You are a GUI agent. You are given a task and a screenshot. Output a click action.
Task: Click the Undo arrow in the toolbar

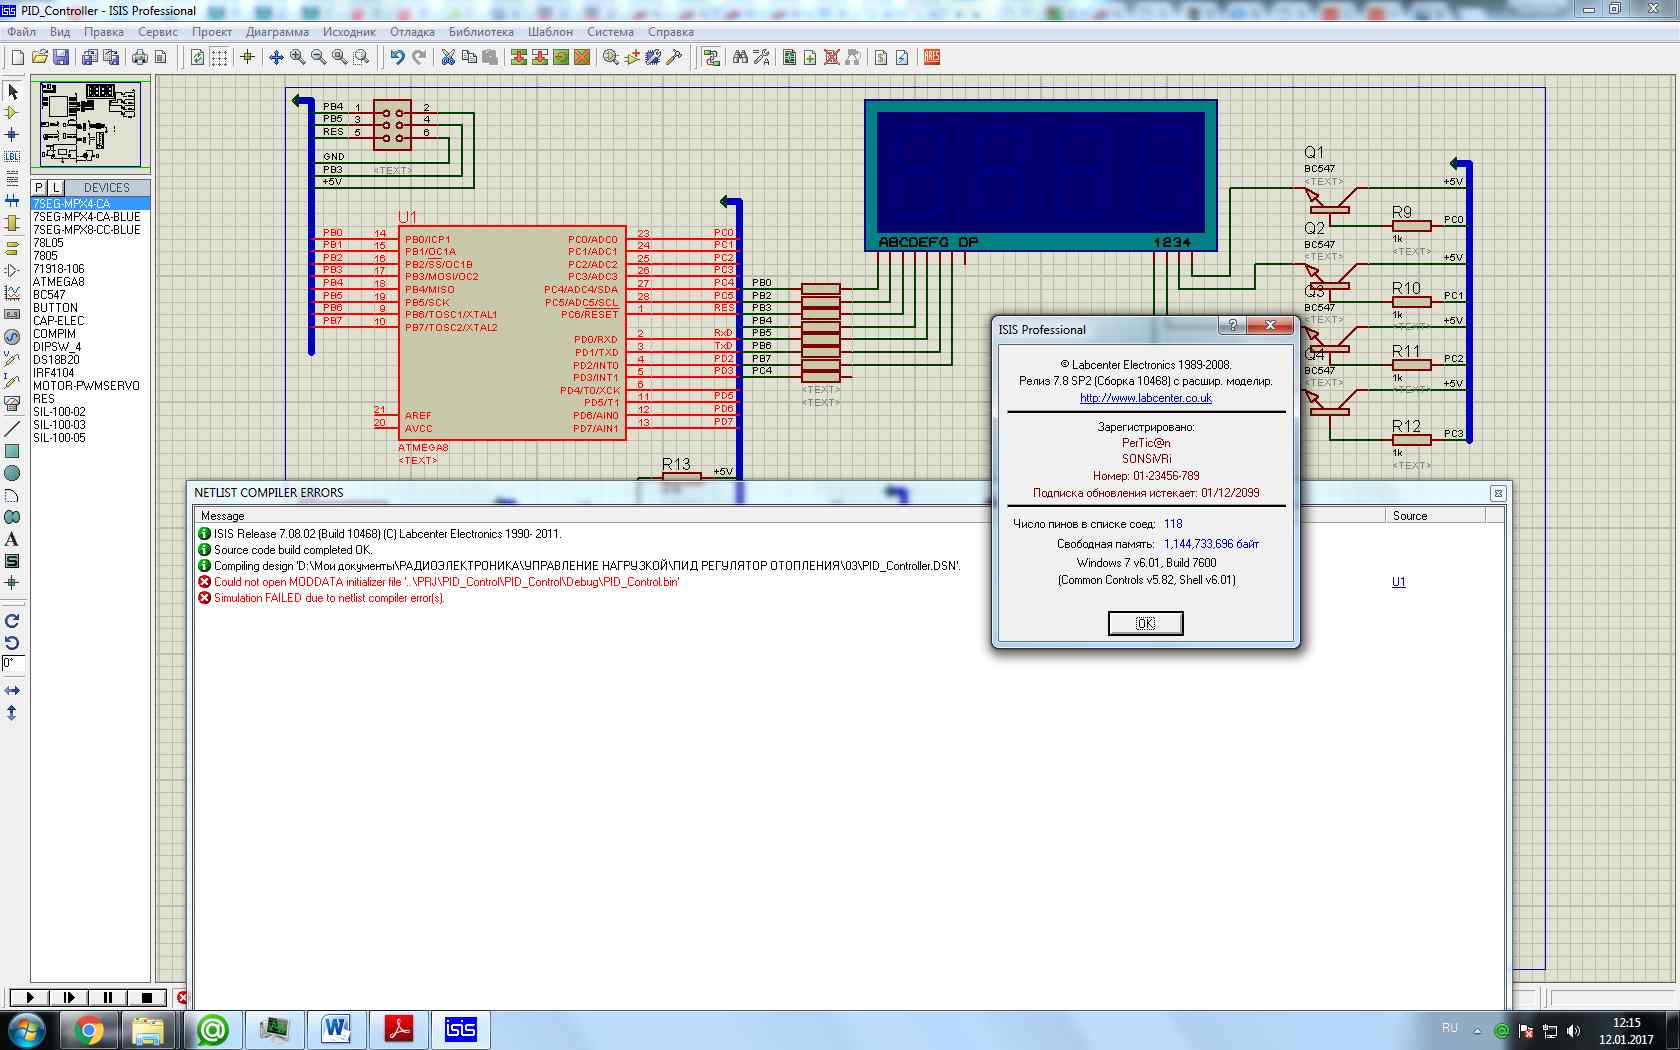397,57
